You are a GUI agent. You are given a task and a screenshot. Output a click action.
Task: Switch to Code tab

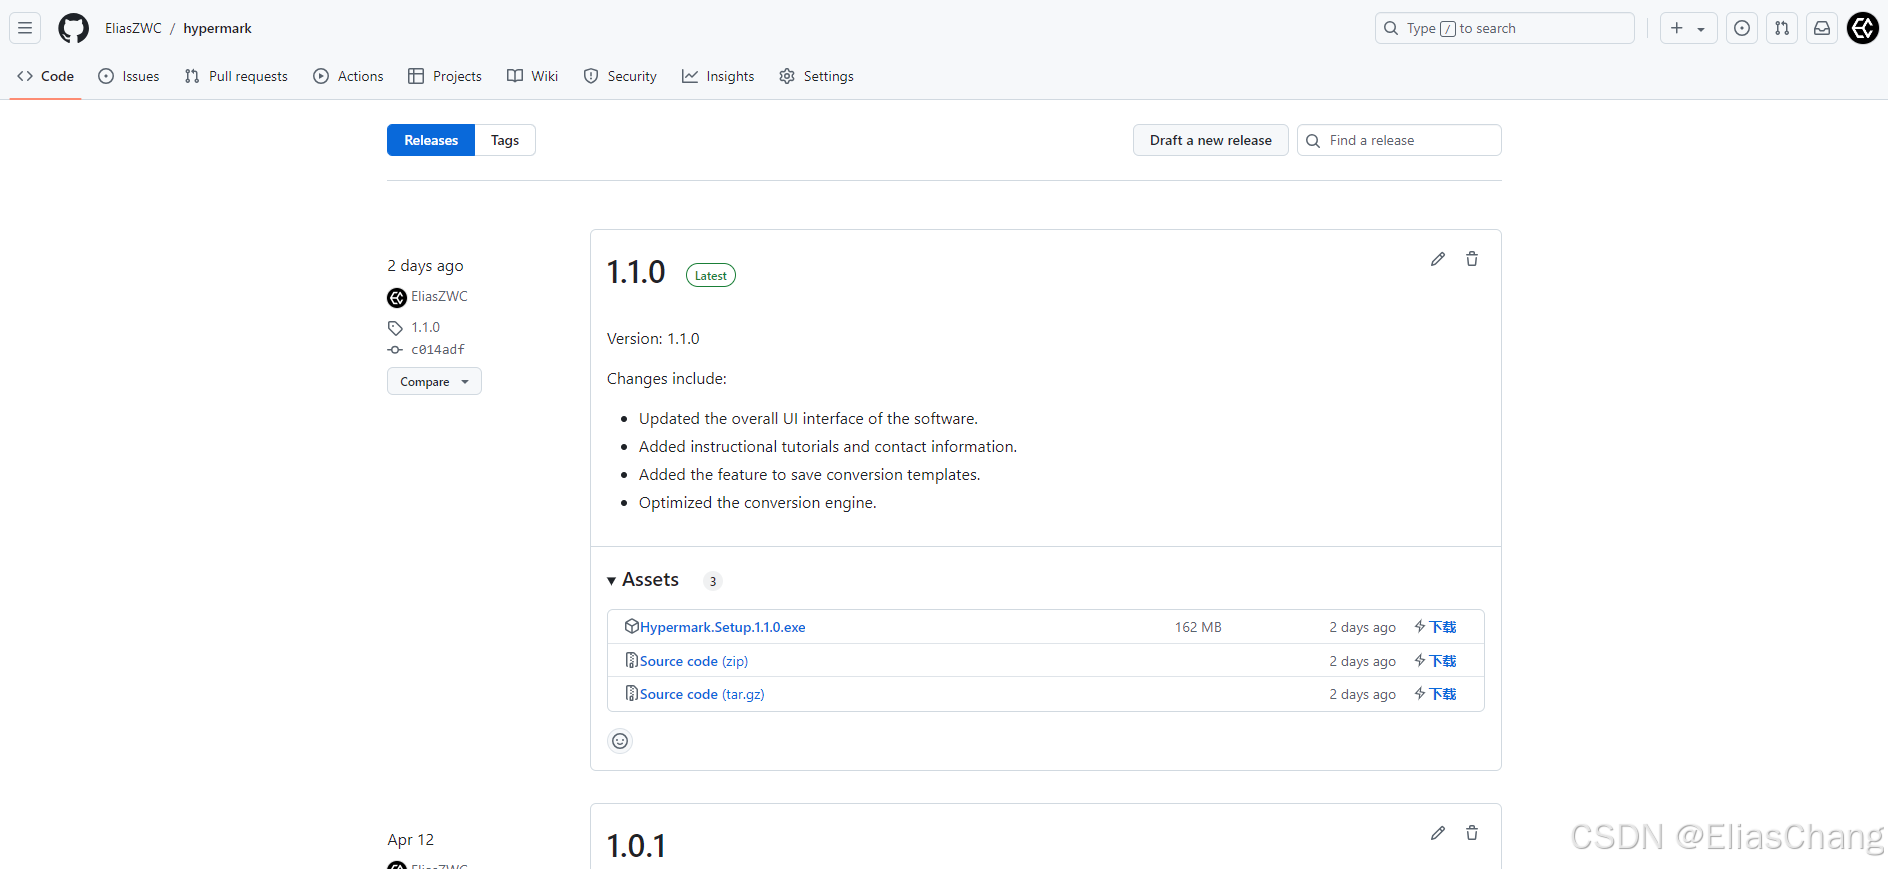(46, 76)
